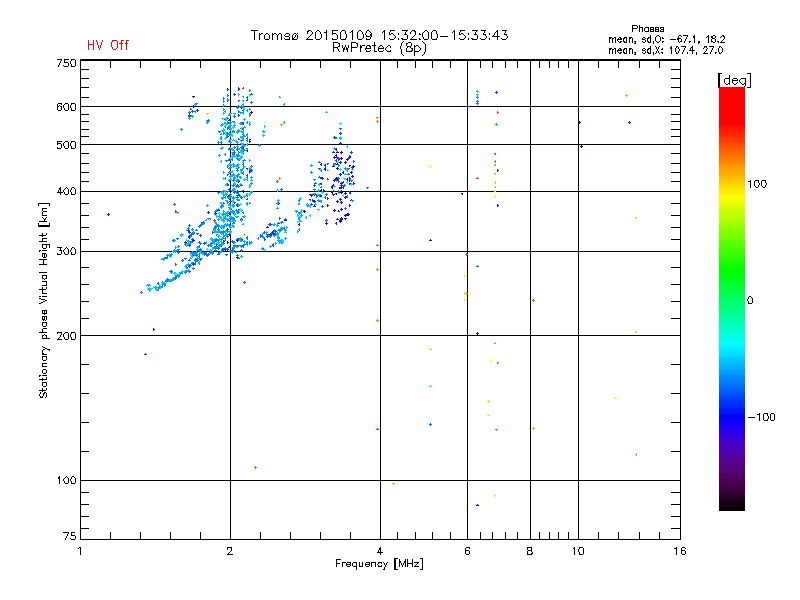Click the '300' height axis label

(67, 252)
